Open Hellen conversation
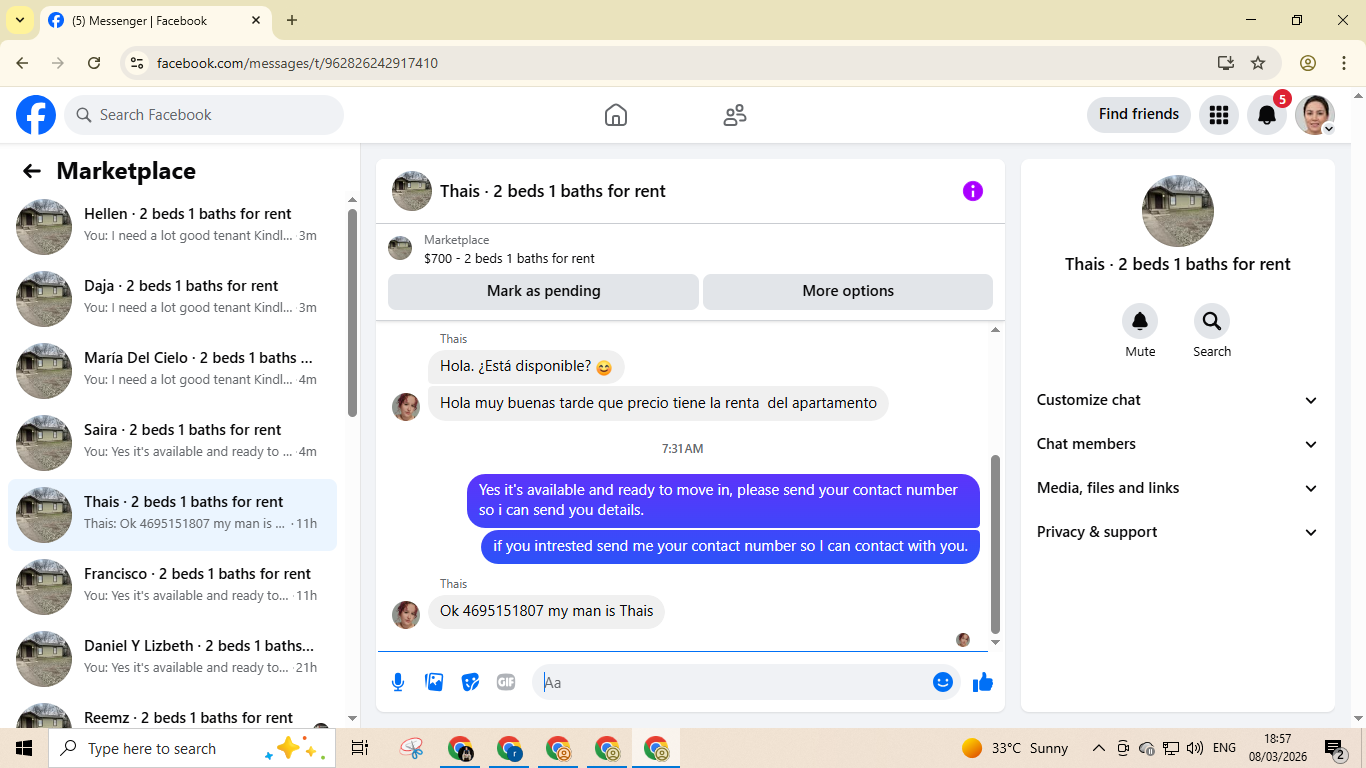Image resolution: width=1366 pixels, height=768 pixels. click(x=172, y=227)
